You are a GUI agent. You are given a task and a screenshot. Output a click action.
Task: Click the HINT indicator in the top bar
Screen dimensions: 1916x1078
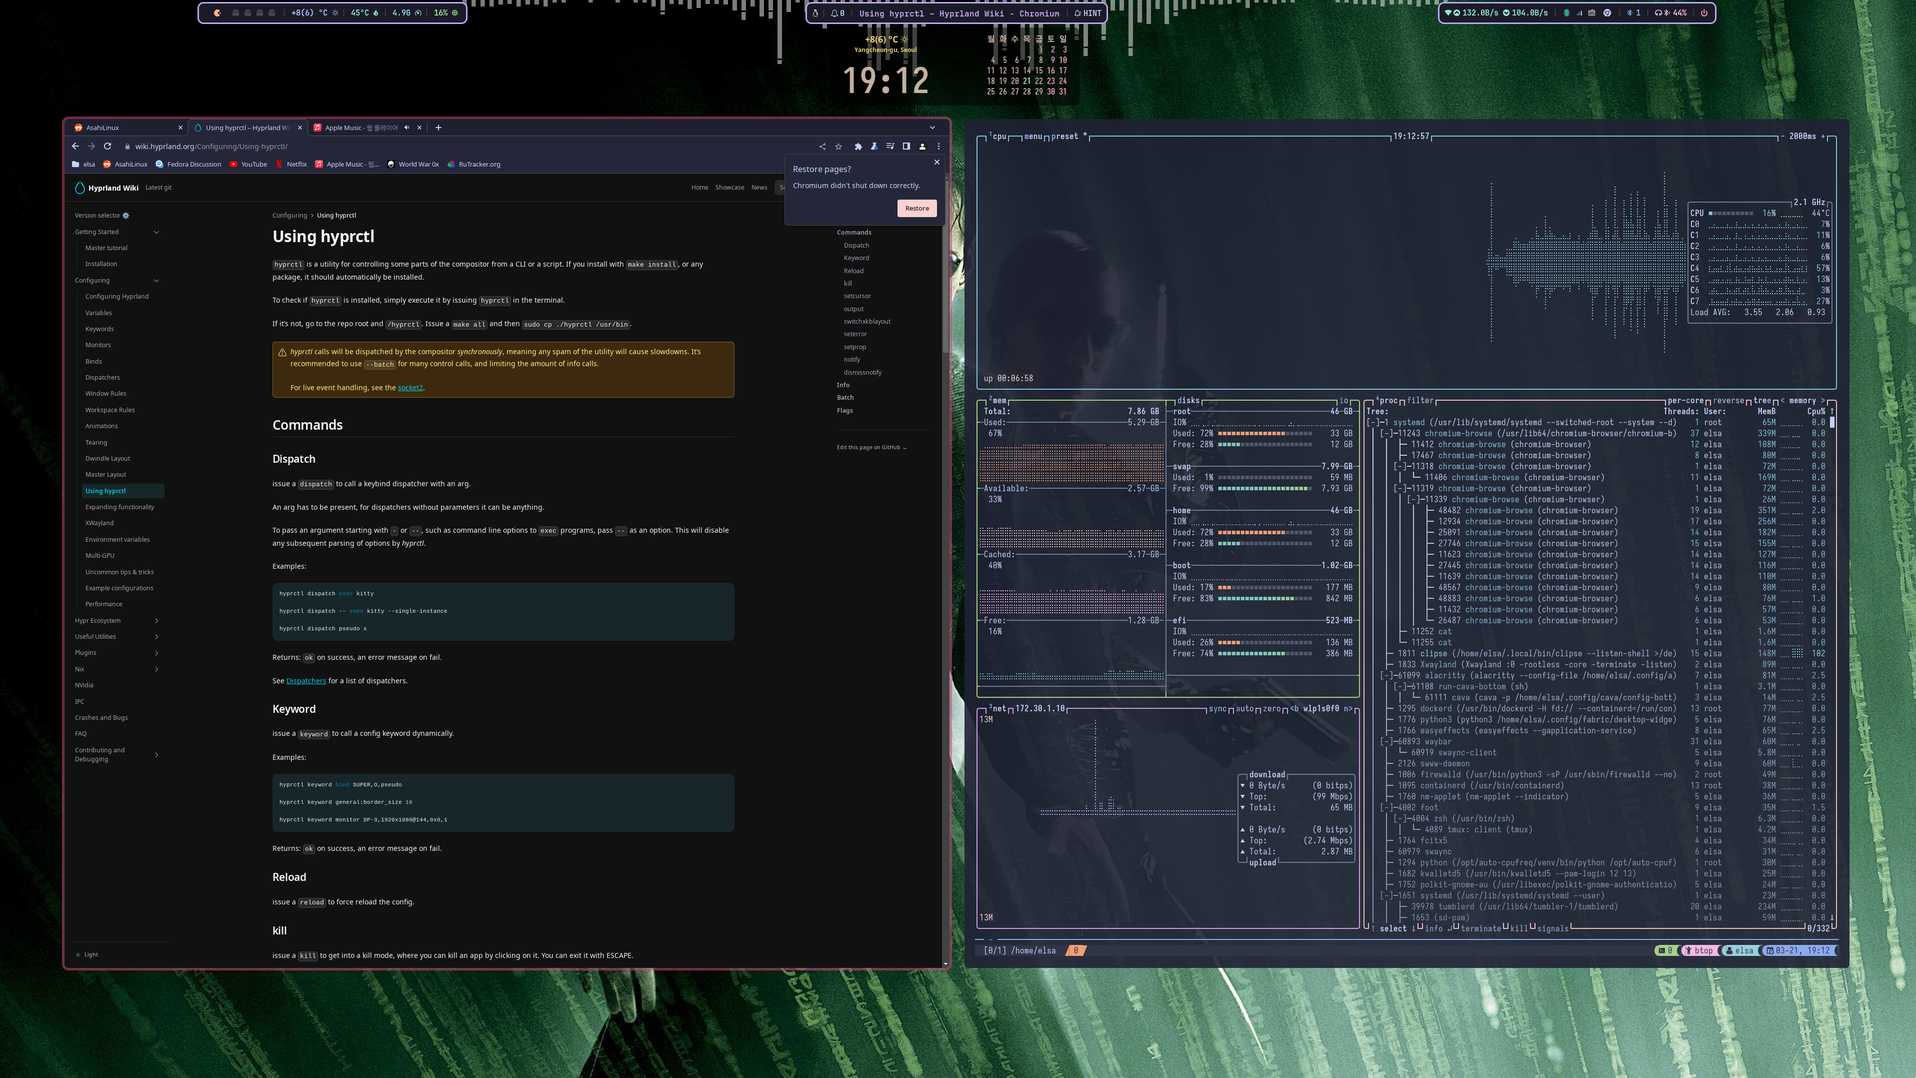[x=1087, y=13]
